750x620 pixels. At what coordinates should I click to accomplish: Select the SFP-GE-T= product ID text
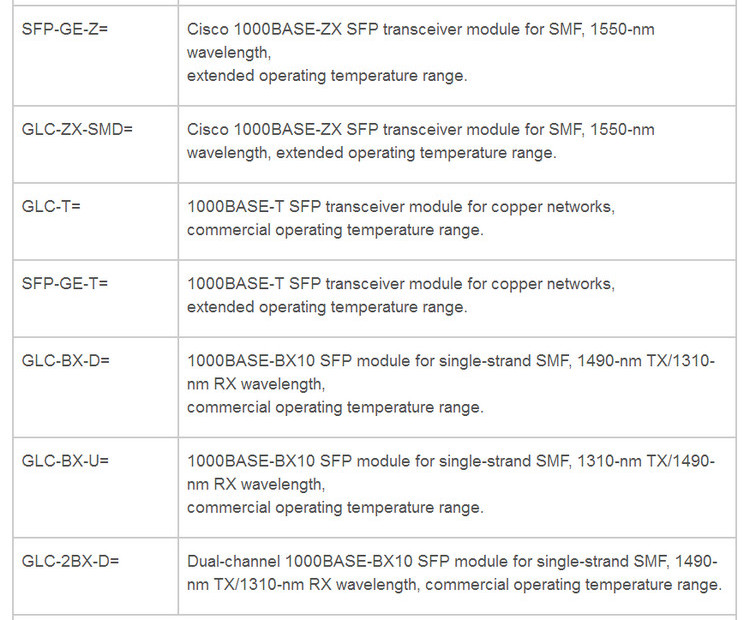coord(65,284)
